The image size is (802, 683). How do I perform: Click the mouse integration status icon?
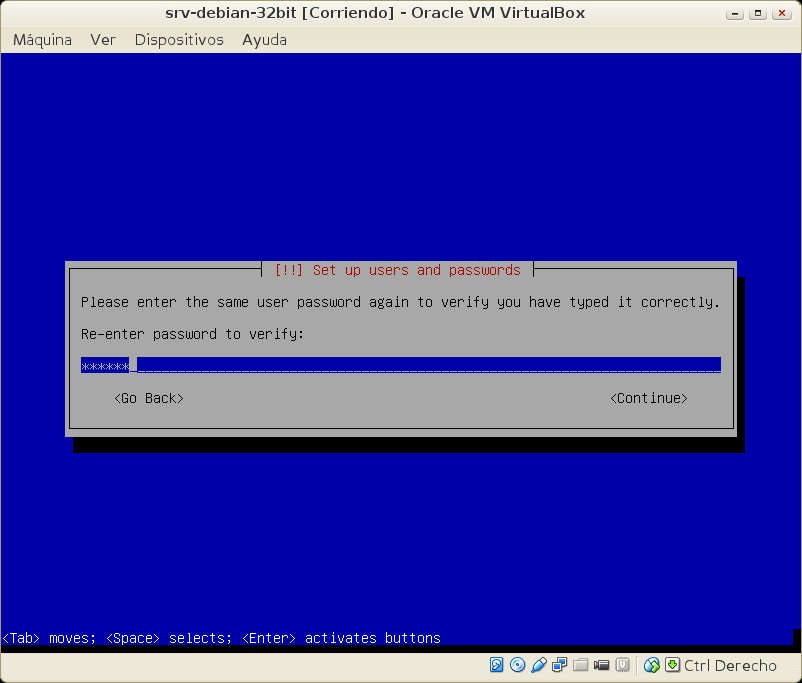652,665
